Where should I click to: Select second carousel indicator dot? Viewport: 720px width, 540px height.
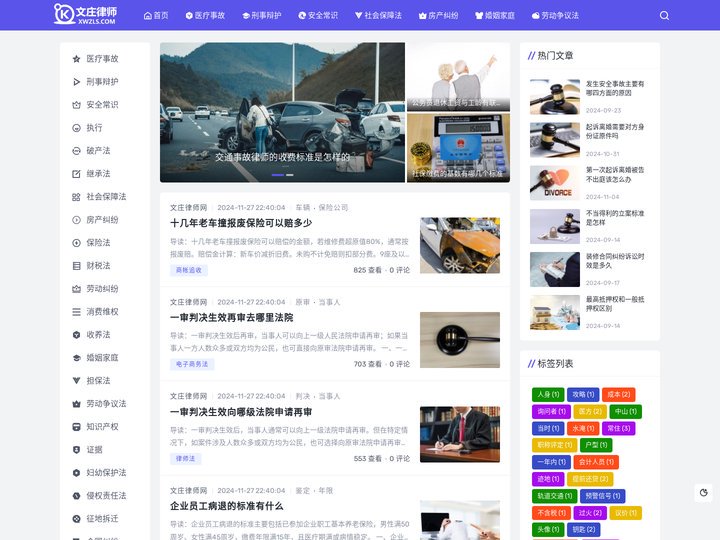coord(290,175)
